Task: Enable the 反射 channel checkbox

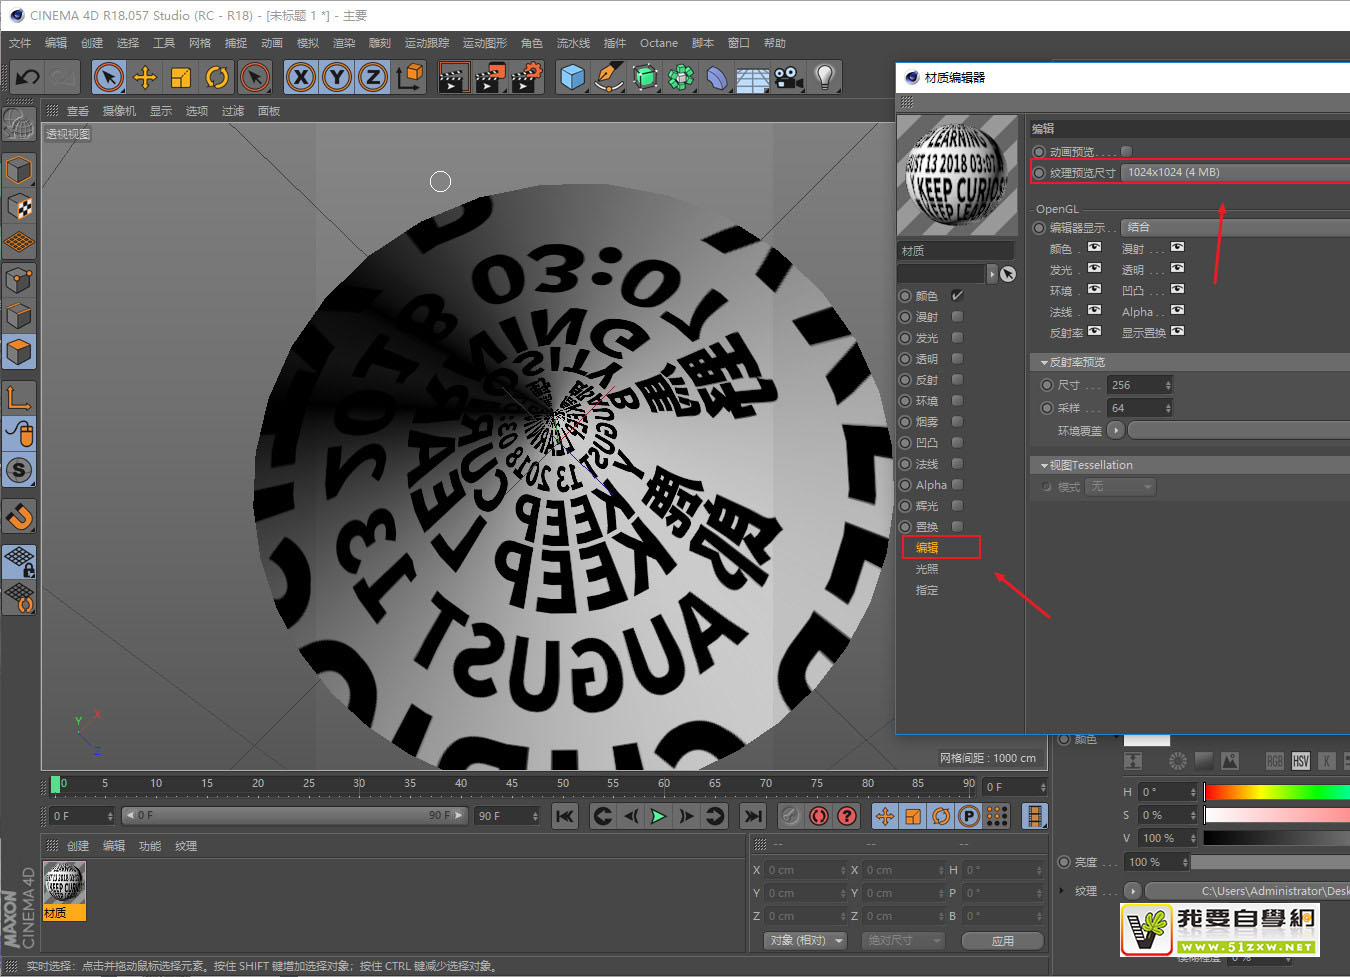Action: (x=957, y=380)
